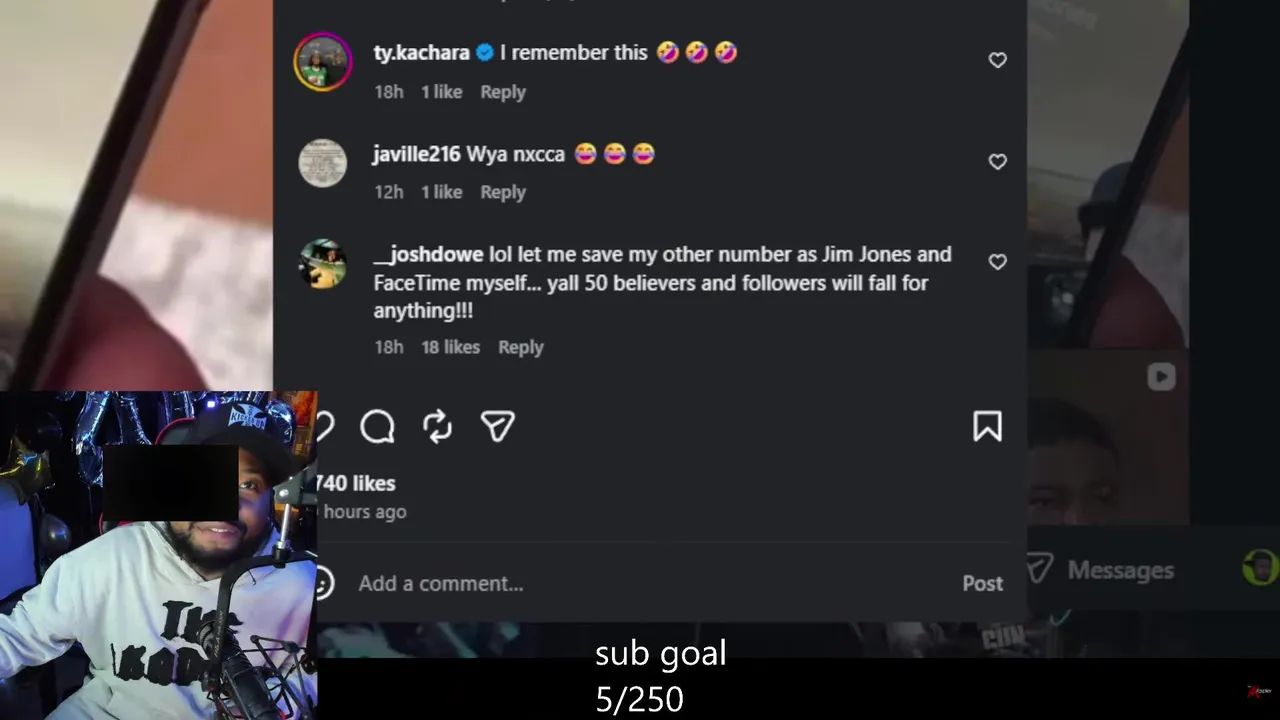View the 740 likes list

[356, 483]
